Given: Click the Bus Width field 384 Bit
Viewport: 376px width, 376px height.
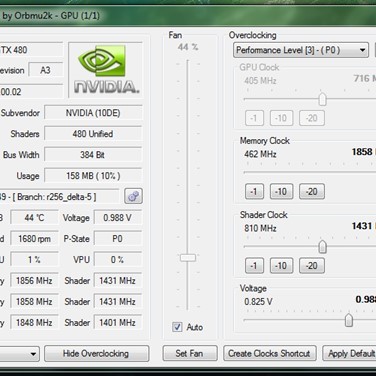Looking at the screenshot, I should pyautogui.click(x=93, y=155).
